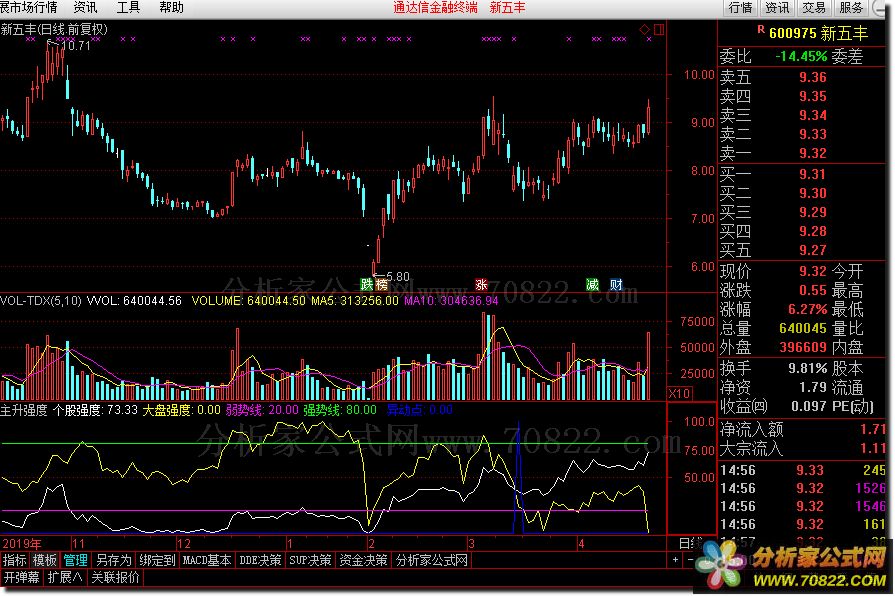Image resolution: width=895 pixels, height=596 pixels.
Task: Open the 分析家公式网 tab
Action: (432, 560)
